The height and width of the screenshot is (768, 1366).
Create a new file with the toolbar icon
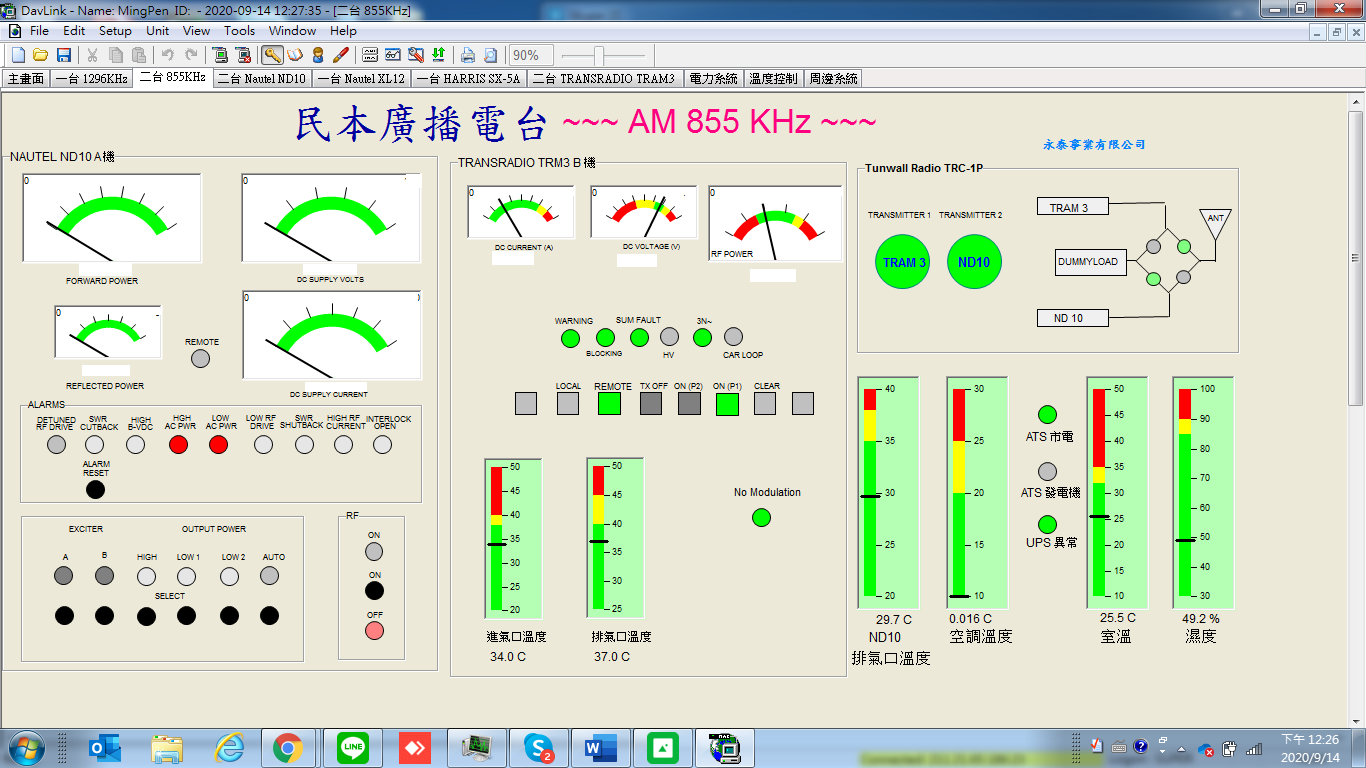pos(18,55)
